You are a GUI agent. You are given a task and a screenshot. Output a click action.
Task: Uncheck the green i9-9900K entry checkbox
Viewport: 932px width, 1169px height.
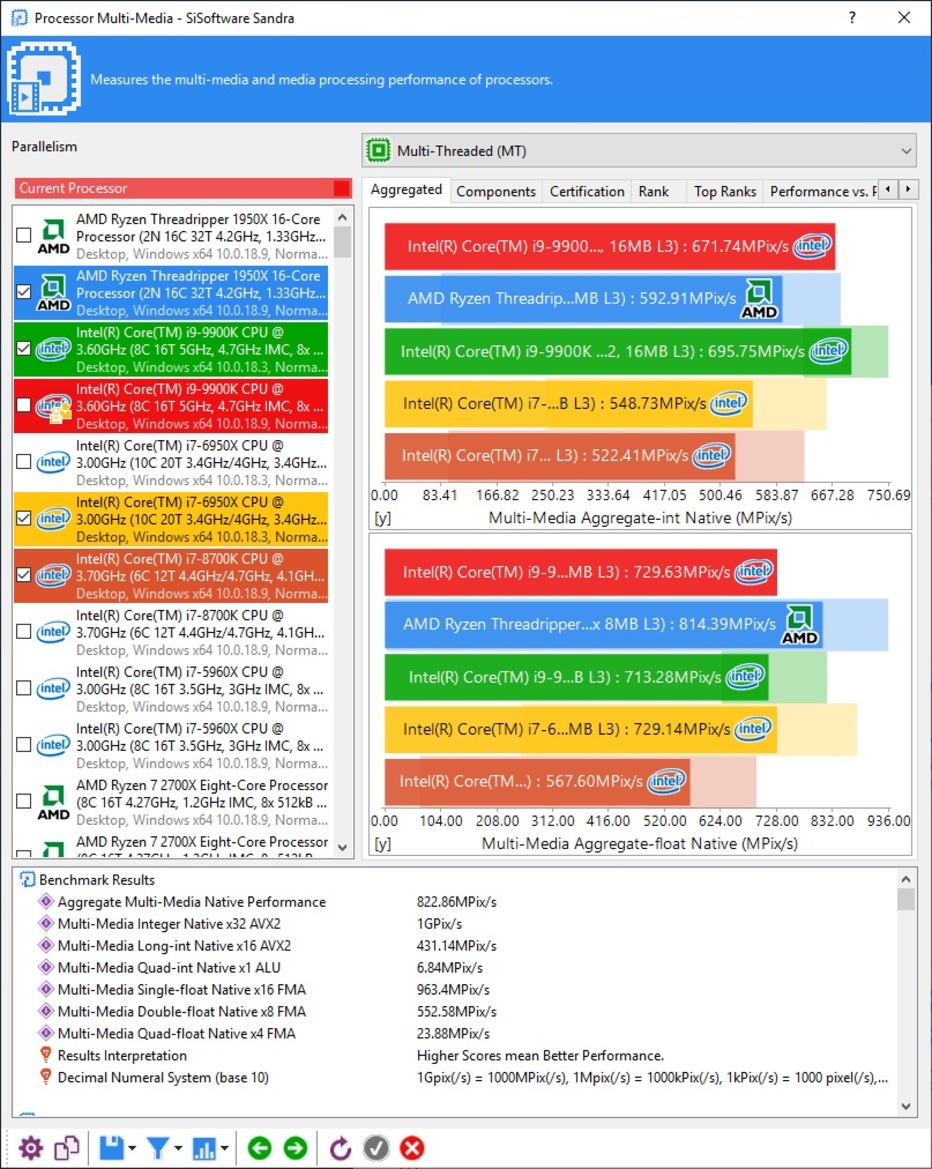tap(24, 348)
